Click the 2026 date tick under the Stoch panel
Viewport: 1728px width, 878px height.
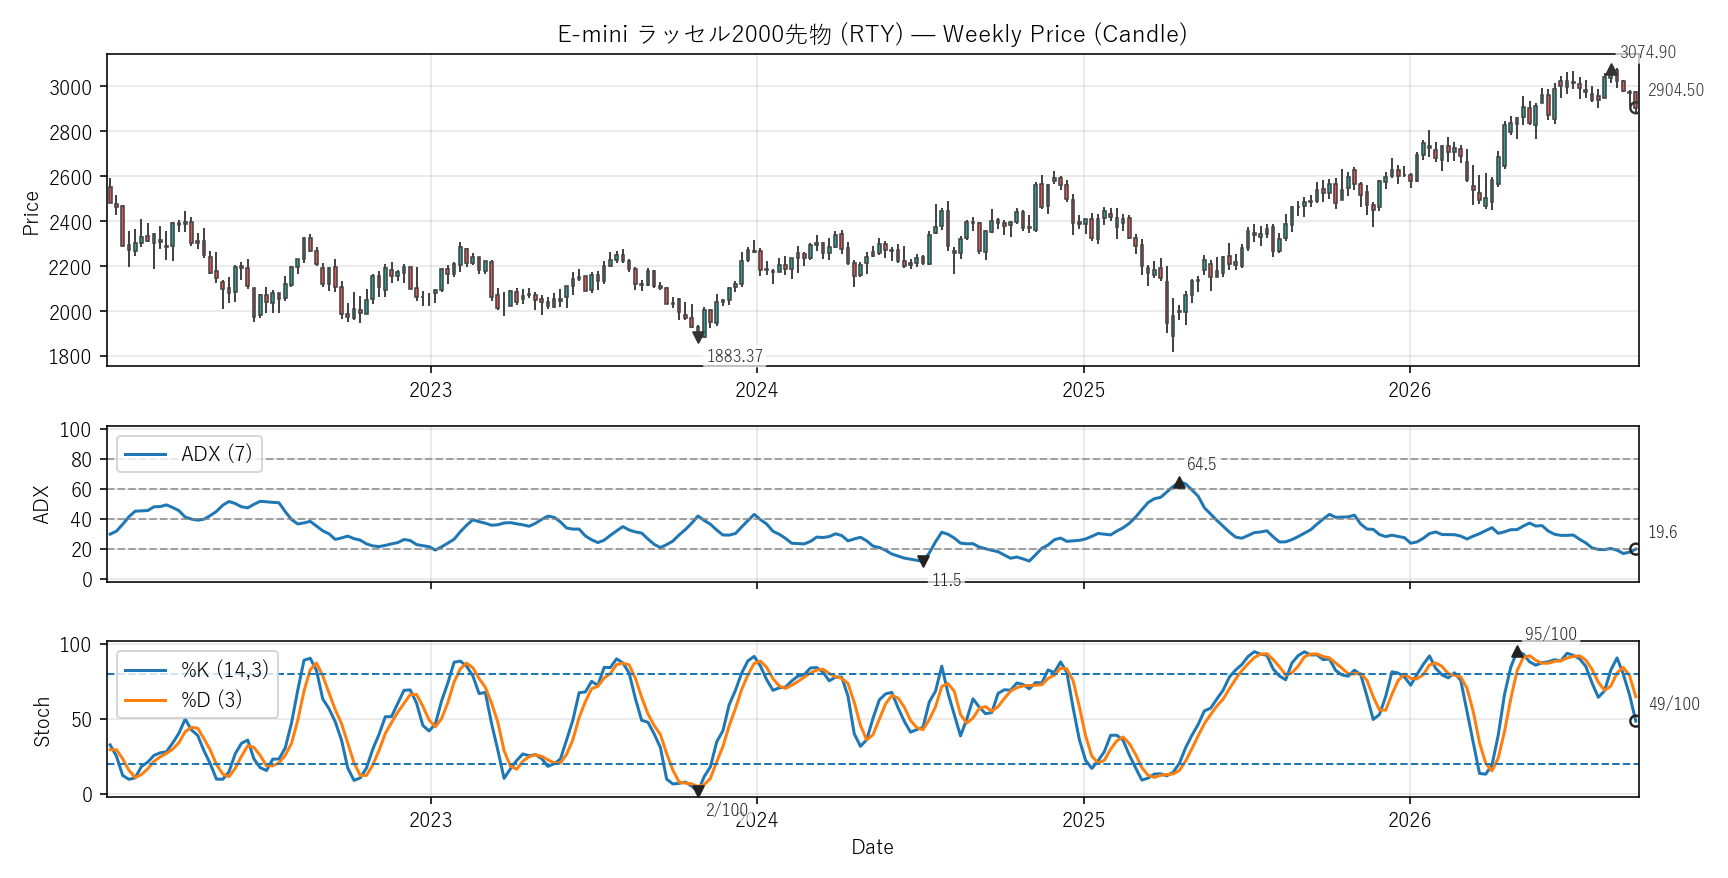click(x=1410, y=821)
